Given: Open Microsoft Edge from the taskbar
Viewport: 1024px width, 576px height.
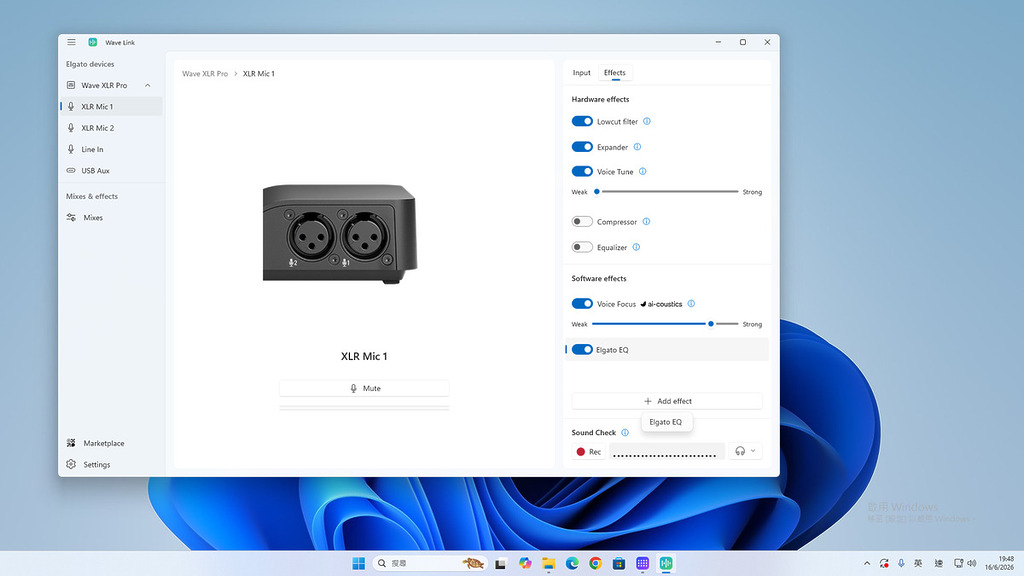Looking at the screenshot, I should point(572,563).
